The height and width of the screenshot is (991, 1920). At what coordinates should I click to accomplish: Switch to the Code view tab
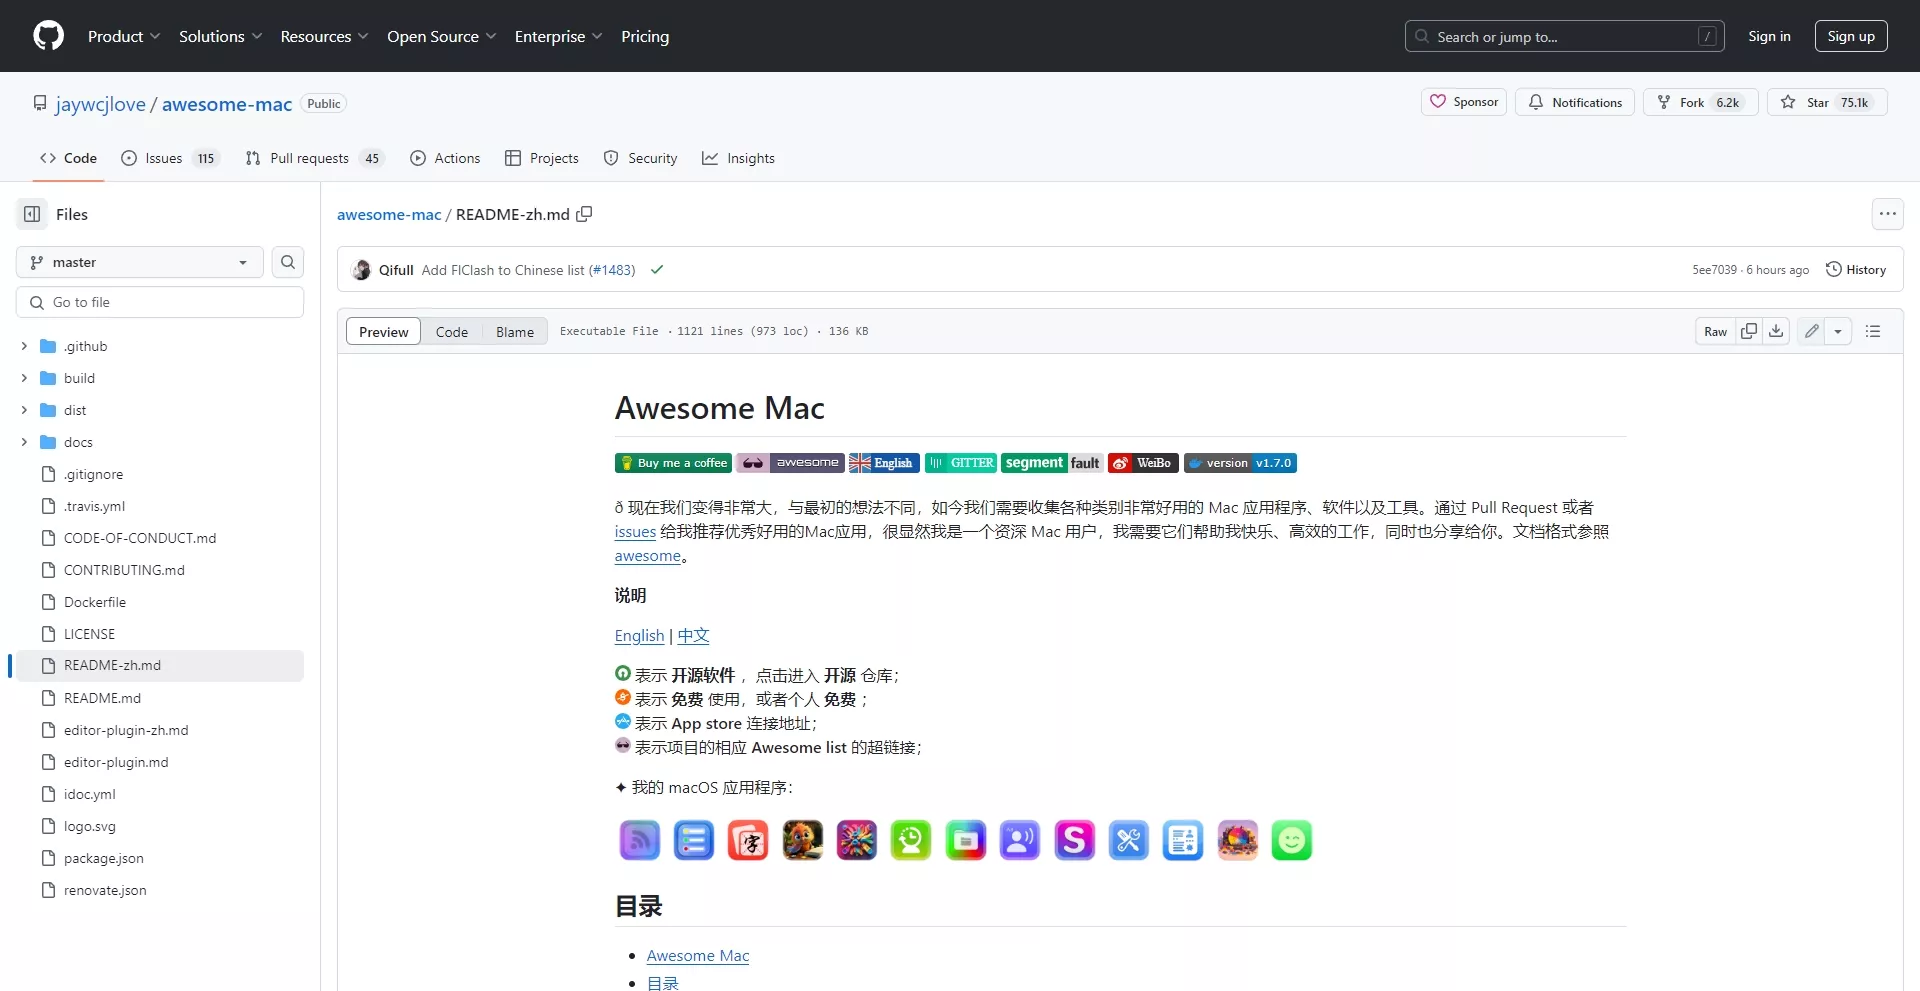click(451, 332)
